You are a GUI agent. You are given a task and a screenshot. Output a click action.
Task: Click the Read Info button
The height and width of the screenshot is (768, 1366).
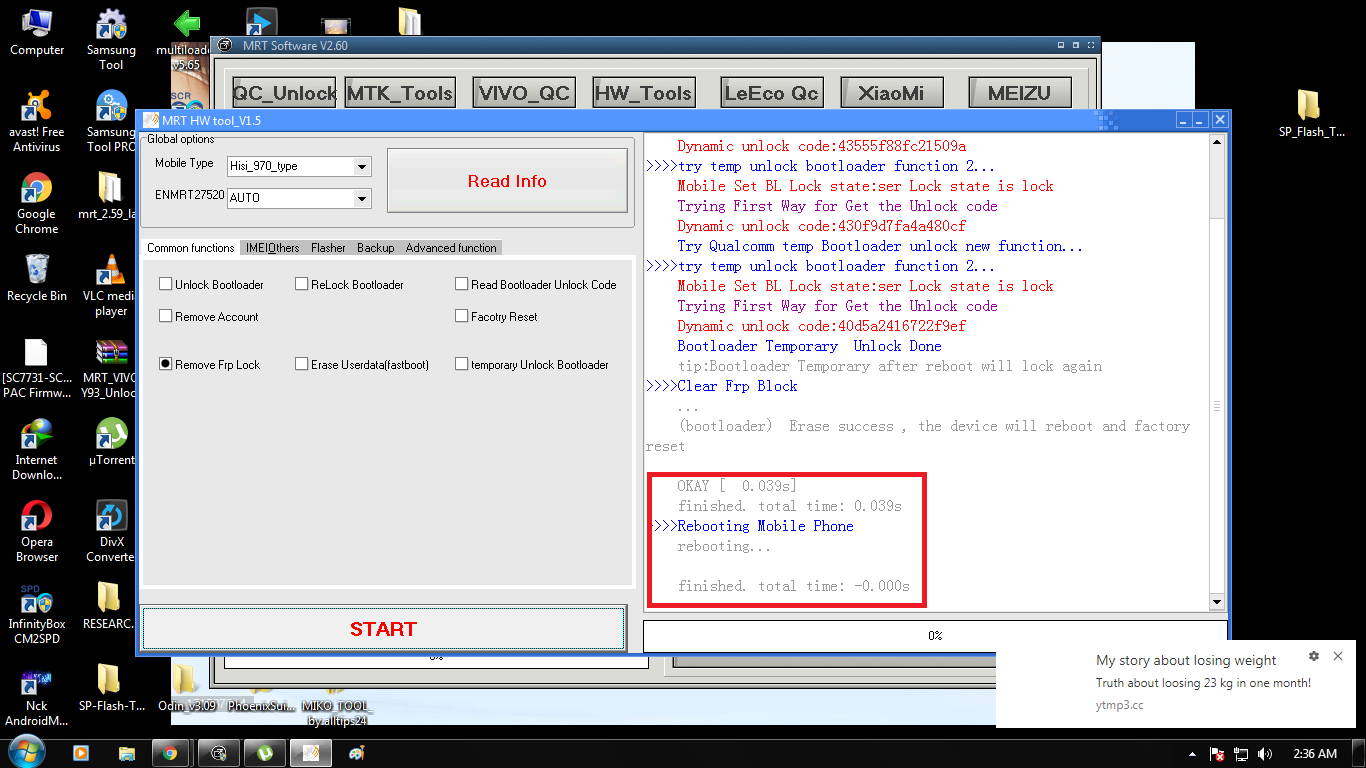tap(507, 181)
